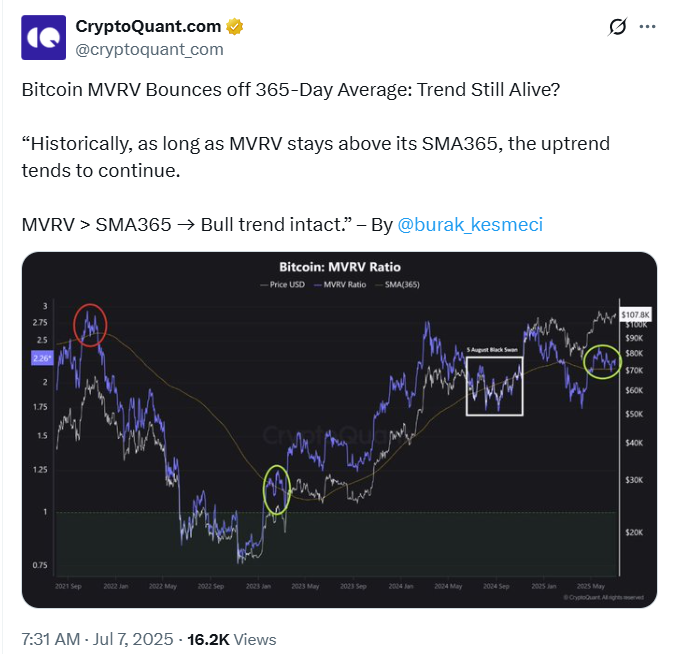This screenshot has height=654, width=676.
Task: Toggle the Price USD legend entry
Action: (283, 285)
